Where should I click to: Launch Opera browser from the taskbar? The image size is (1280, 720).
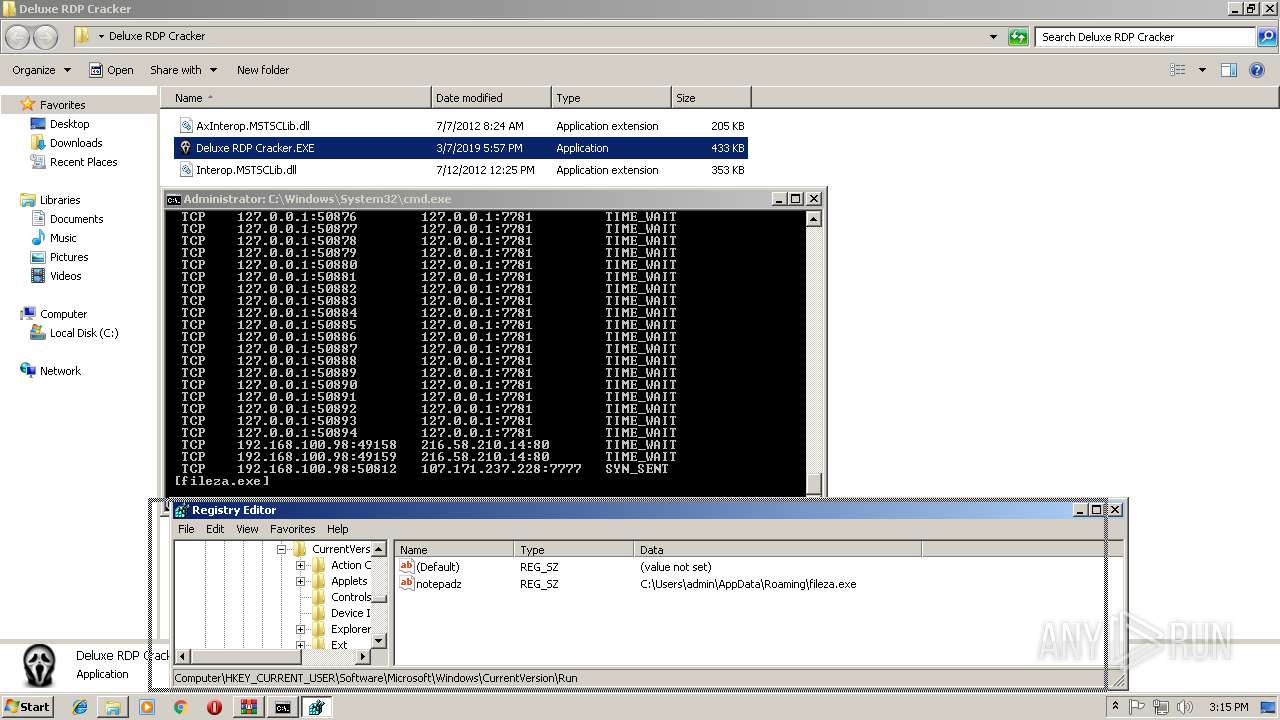pyautogui.click(x=214, y=707)
